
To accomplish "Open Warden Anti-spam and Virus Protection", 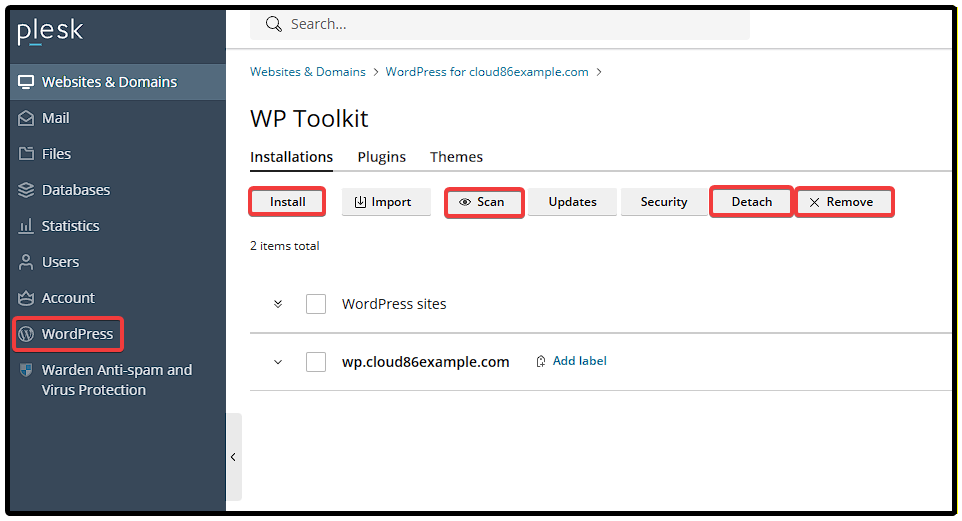I will [118, 380].
